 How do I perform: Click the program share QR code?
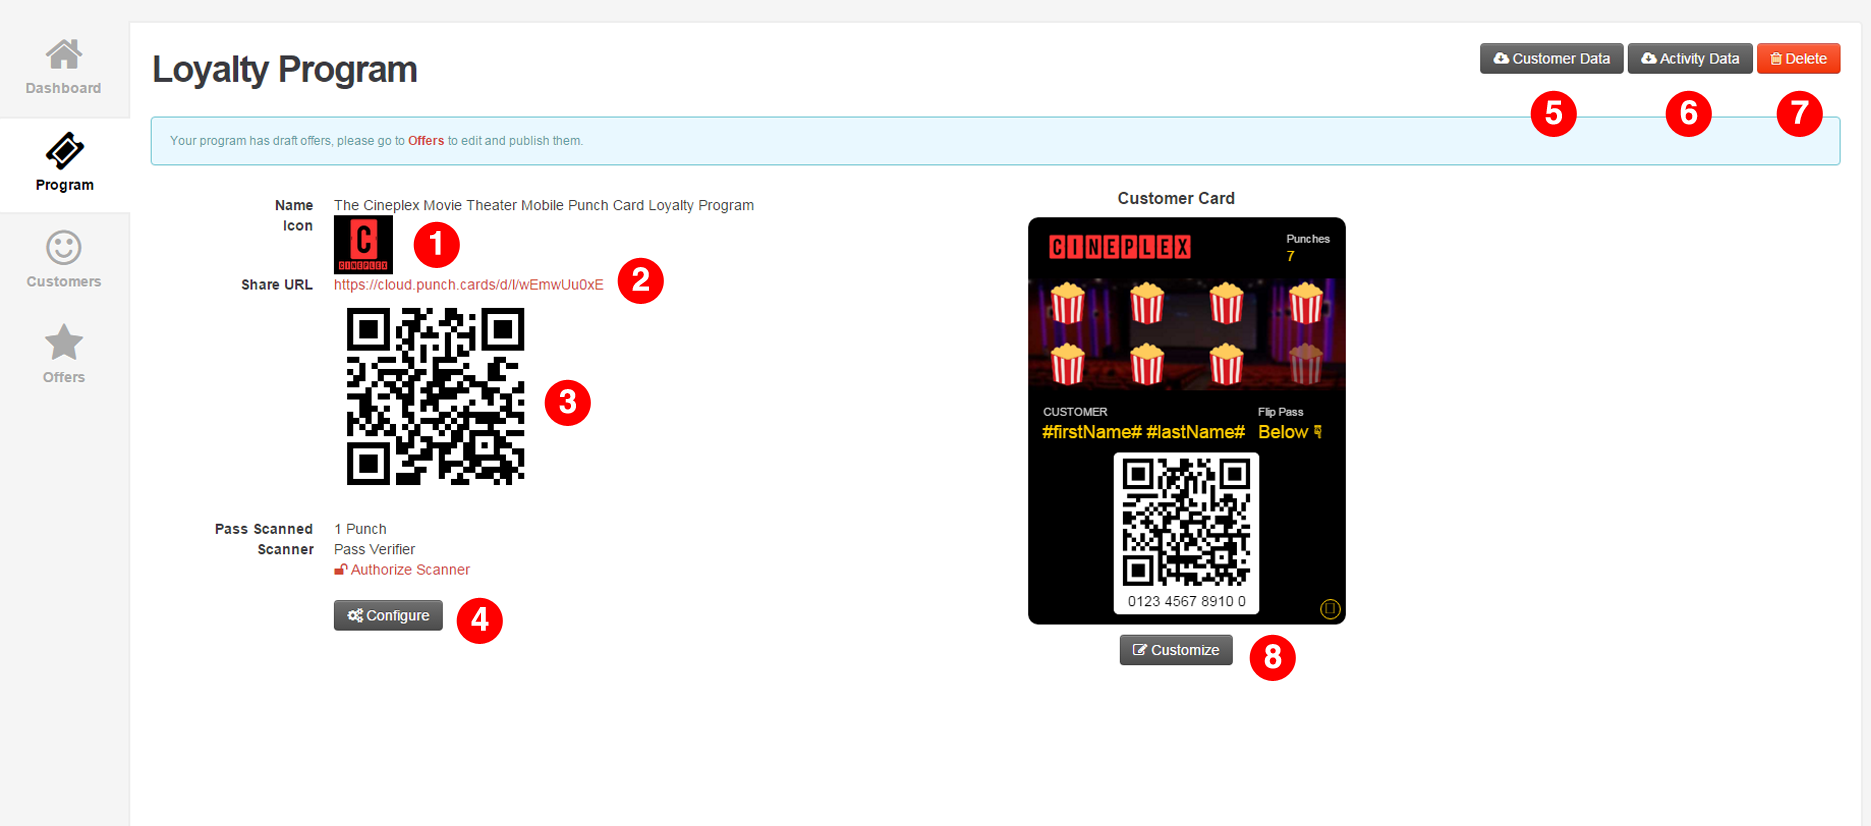click(435, 396)
